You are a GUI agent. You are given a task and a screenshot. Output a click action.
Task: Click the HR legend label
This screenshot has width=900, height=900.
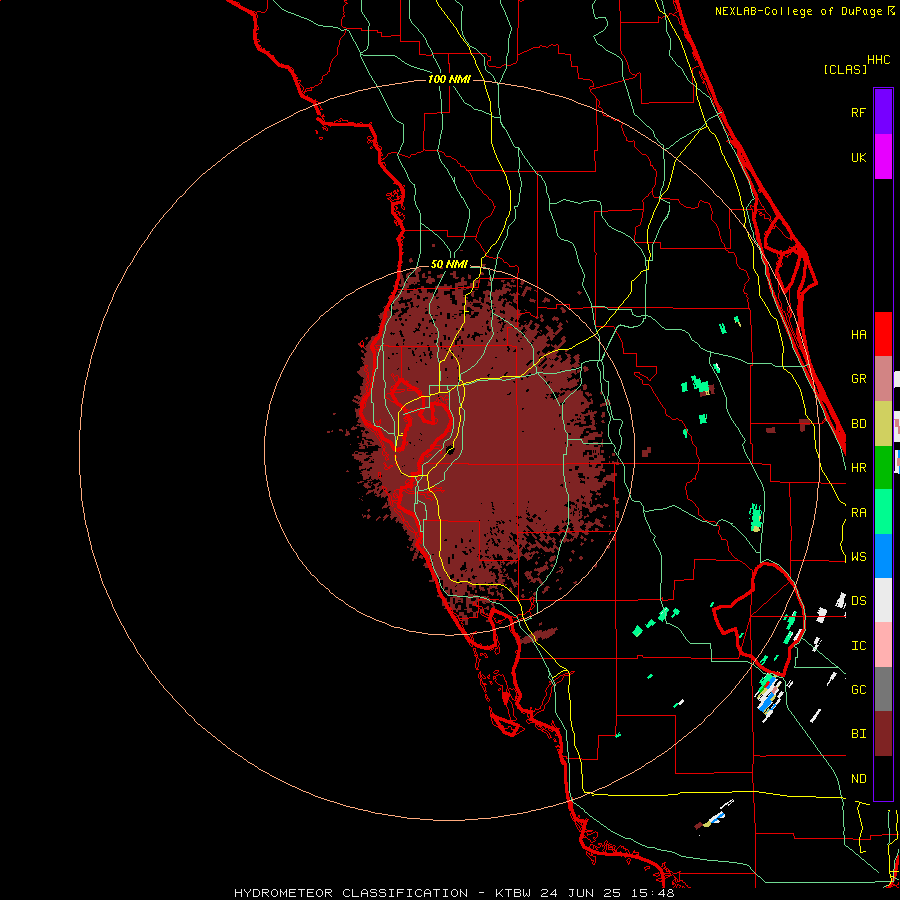(x=858, y=468)
